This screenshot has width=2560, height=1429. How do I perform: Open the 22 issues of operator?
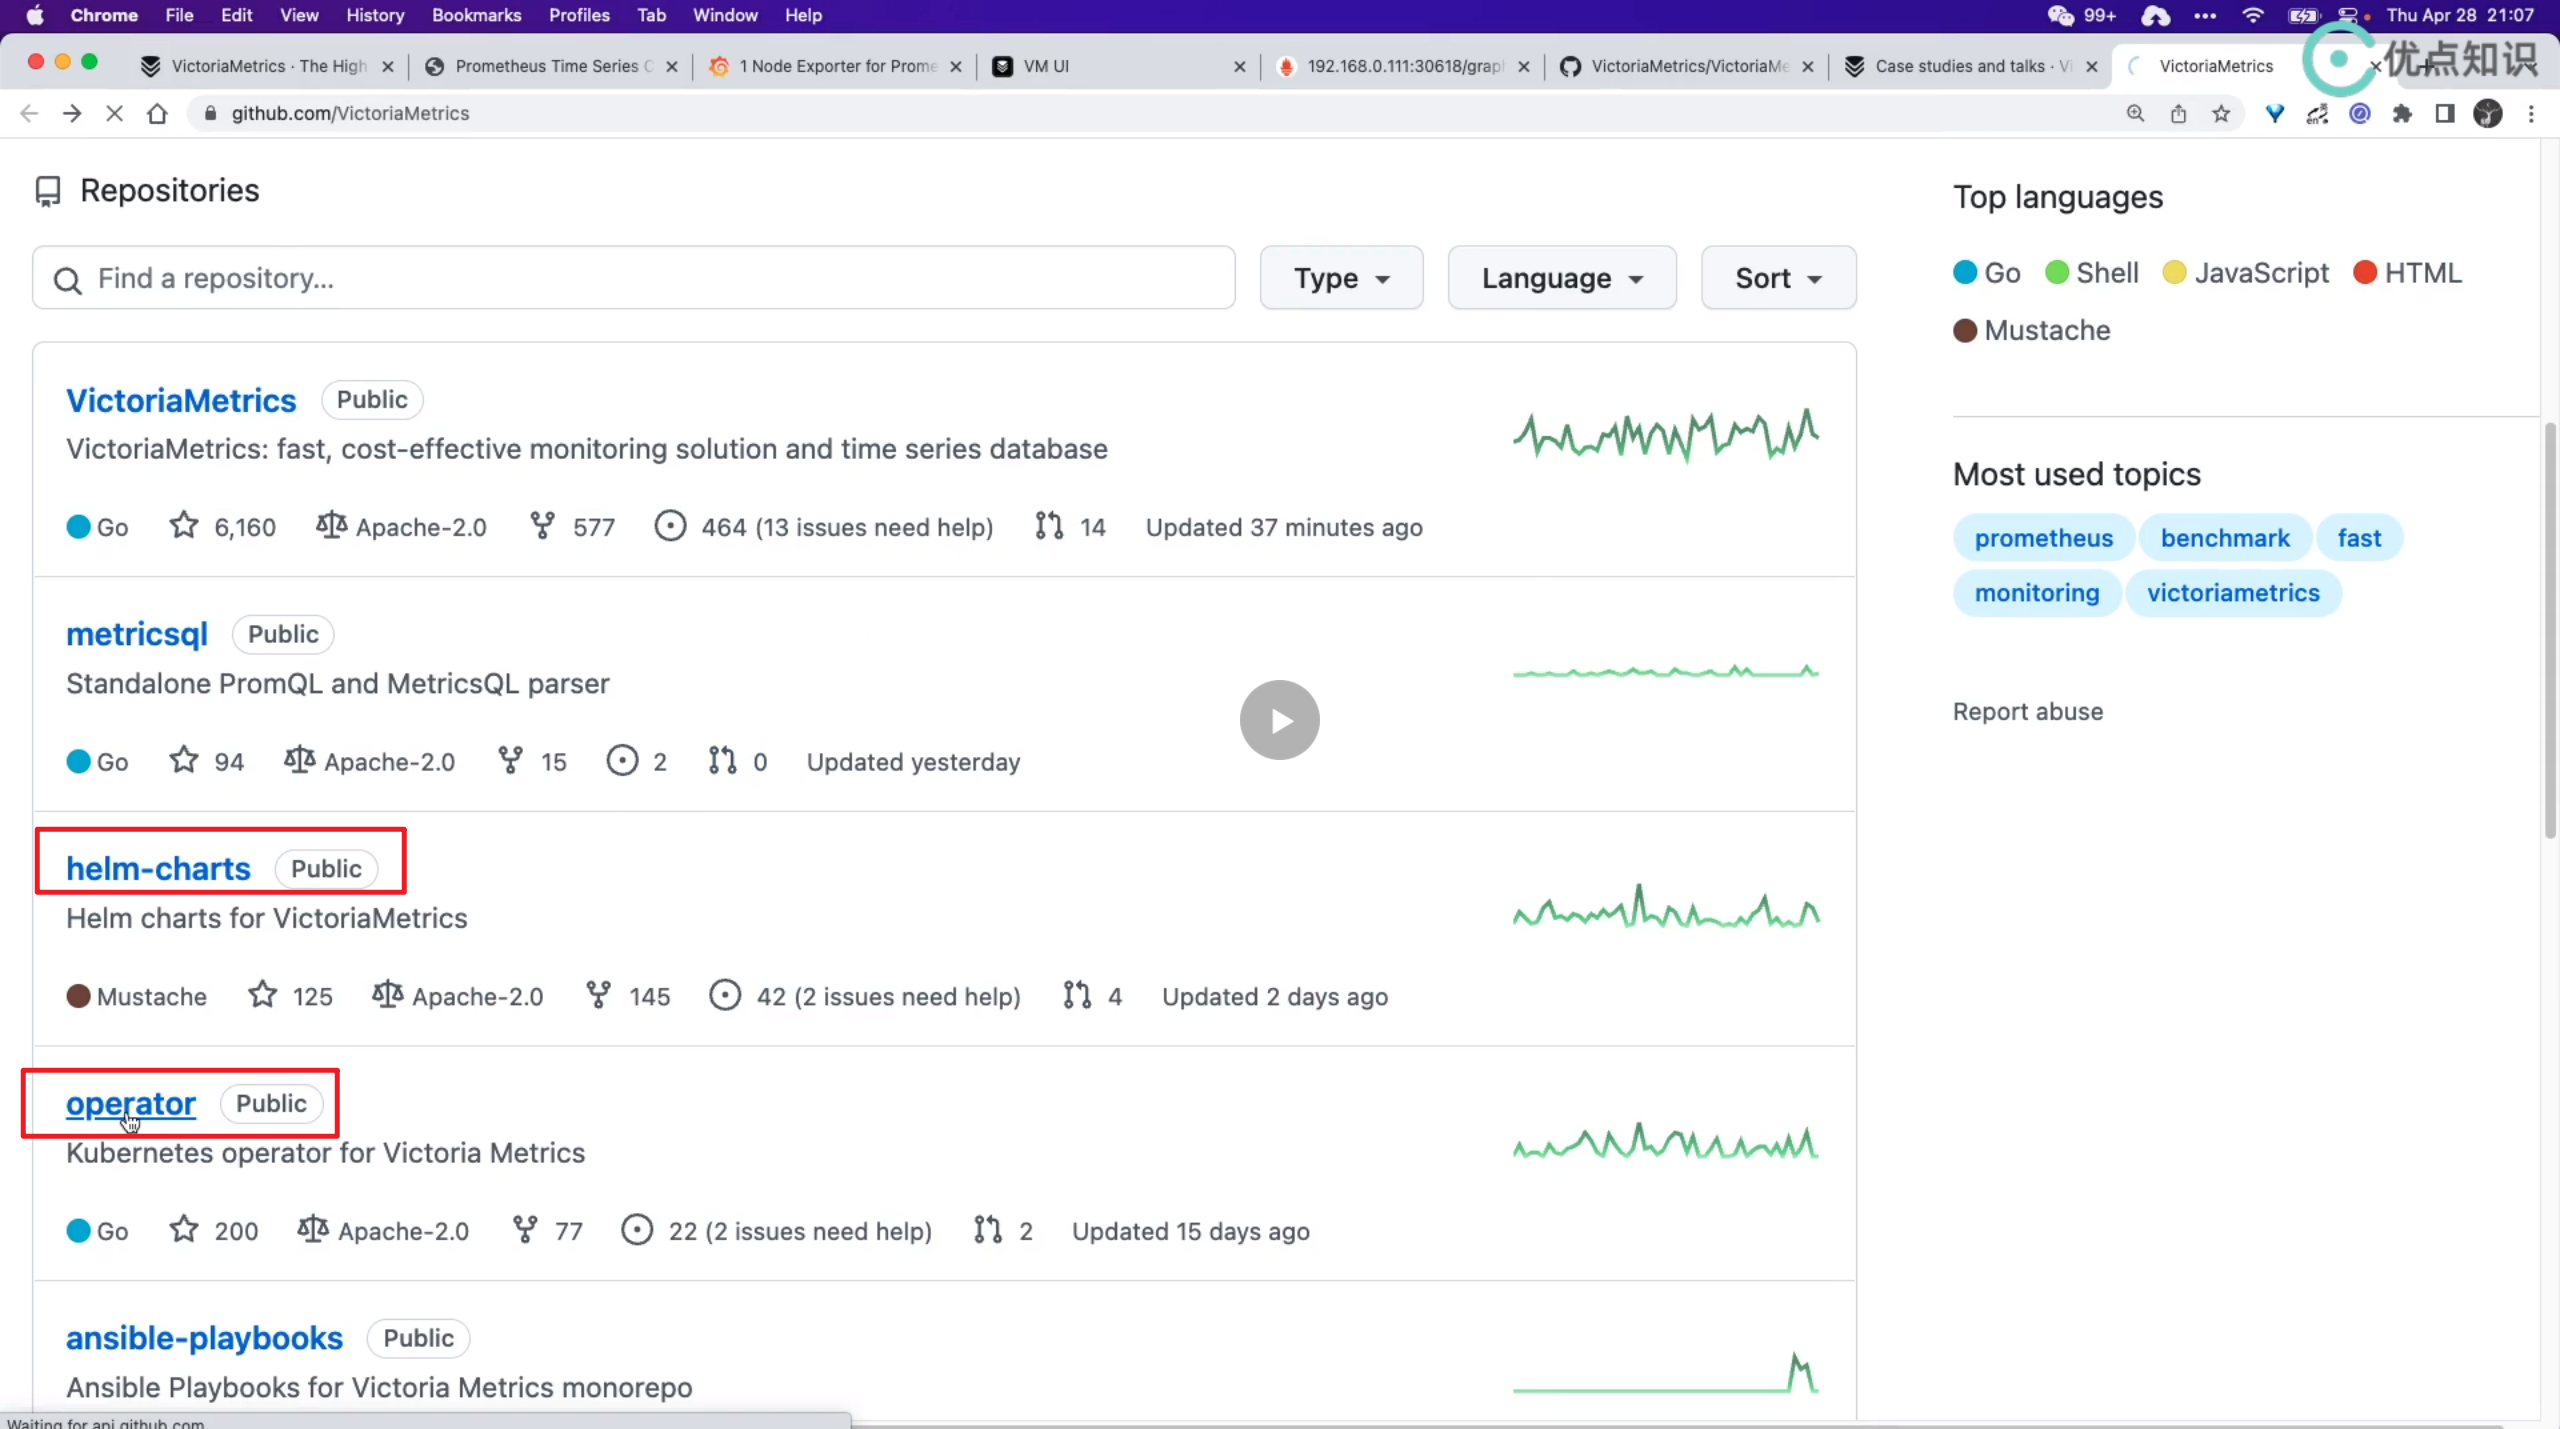point(776,1231)
